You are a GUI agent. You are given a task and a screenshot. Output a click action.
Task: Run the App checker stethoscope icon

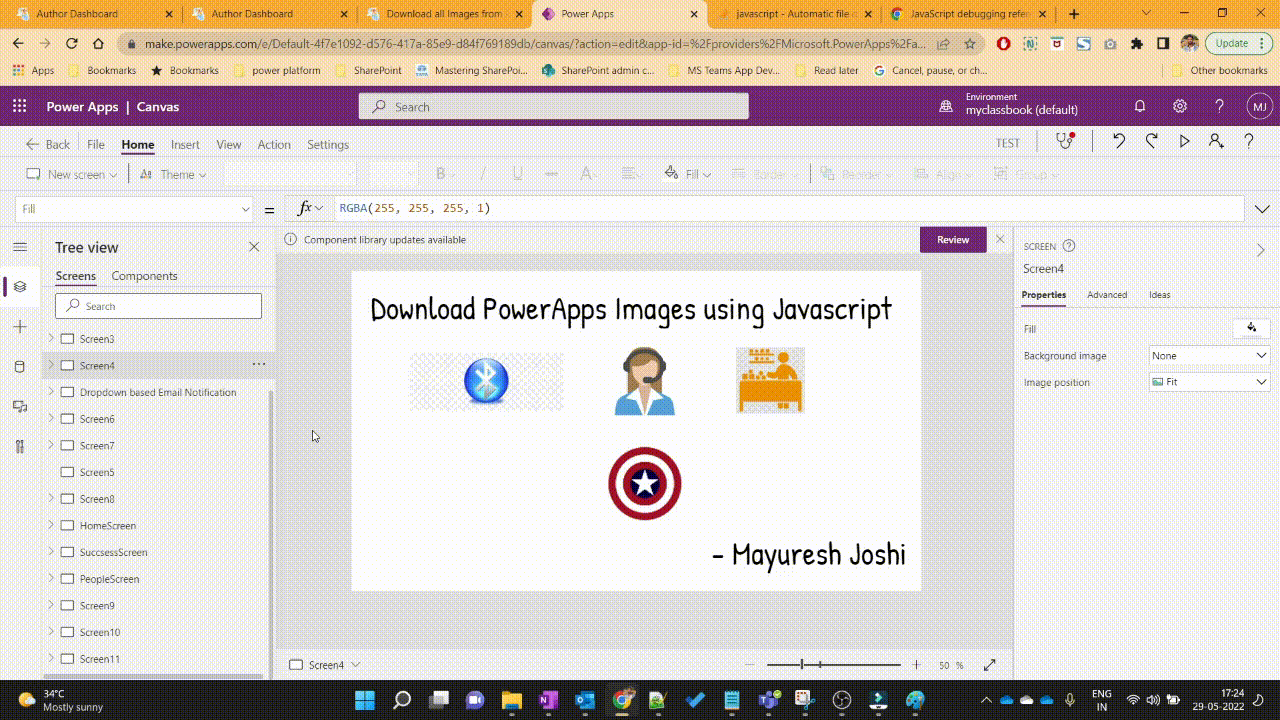coord(1065,141)
